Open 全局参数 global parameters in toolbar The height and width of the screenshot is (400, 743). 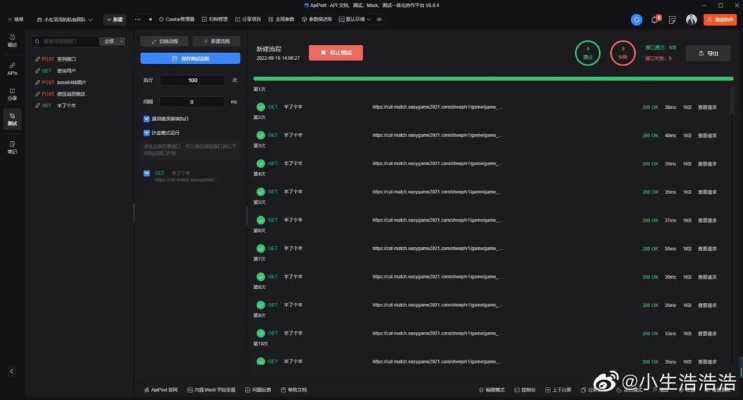[281, 19]
